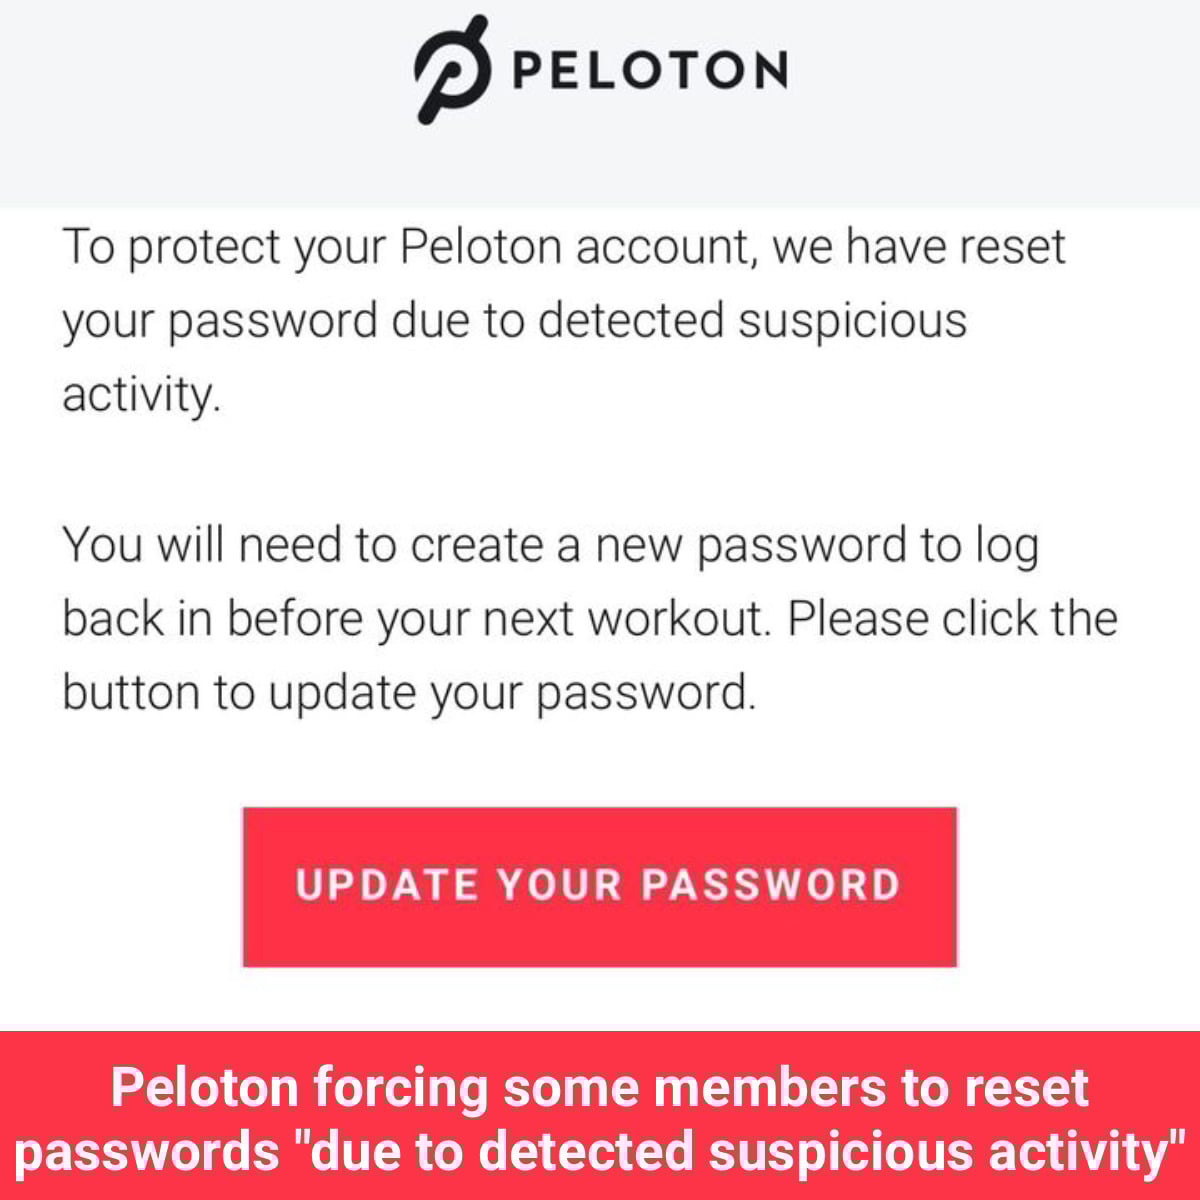The image size is (1200, 1200).
Task: Click the "To protect your Peloton account" line
Action: 400,248
